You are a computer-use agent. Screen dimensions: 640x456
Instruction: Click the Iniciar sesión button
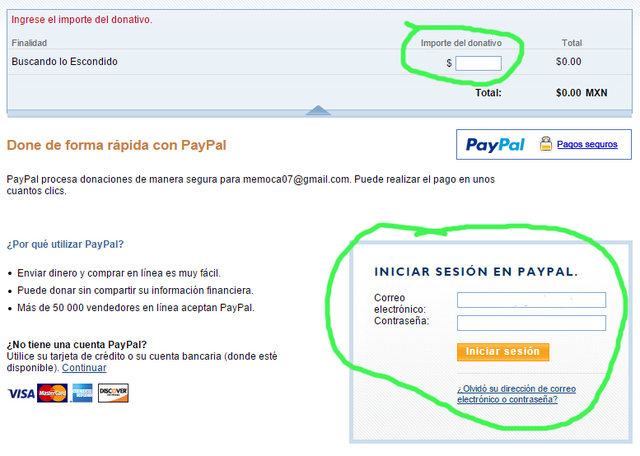tap(503, 352)
